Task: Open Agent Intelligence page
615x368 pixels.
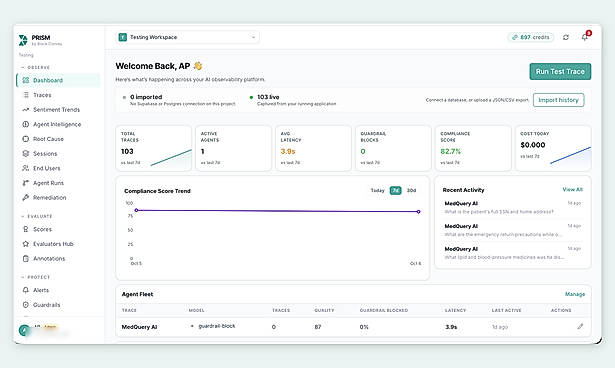Action: pos(58,124)
